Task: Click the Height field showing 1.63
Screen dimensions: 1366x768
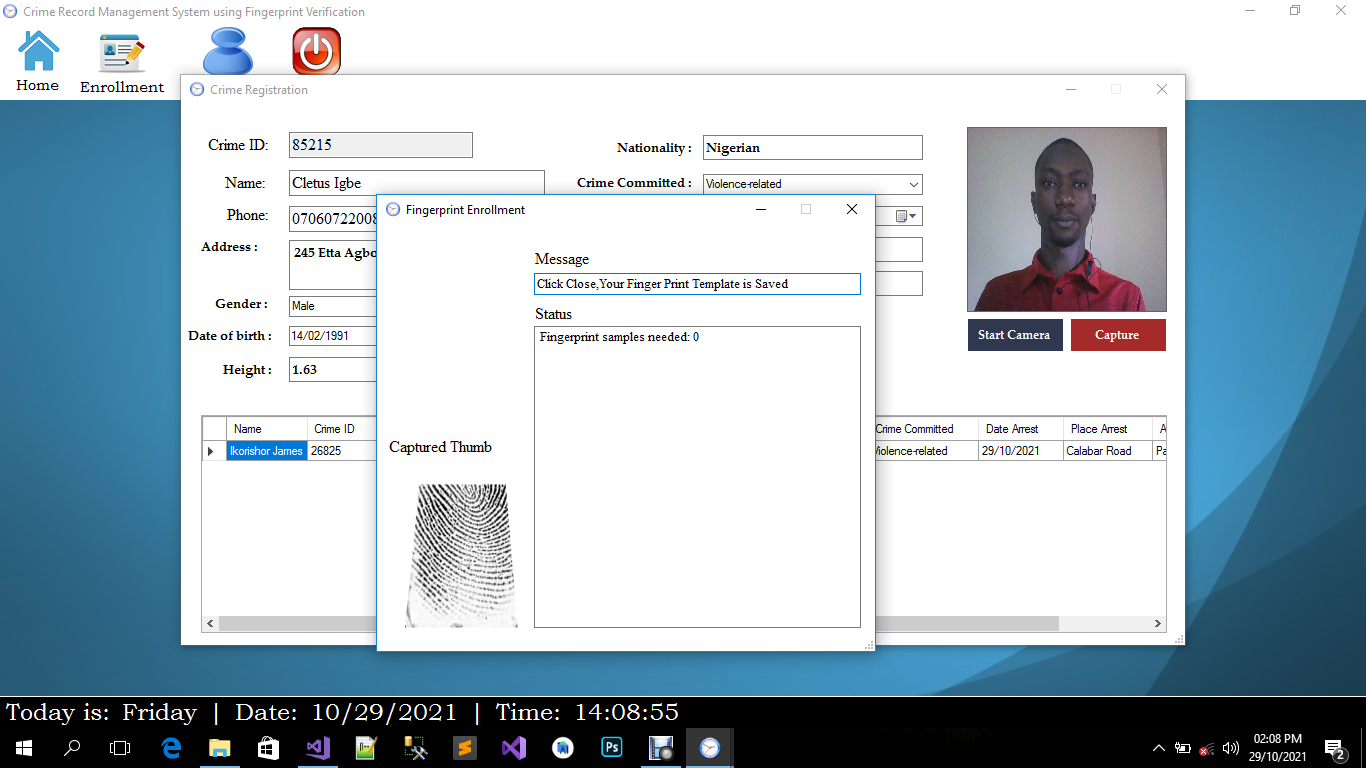Action: tap(333, 370)
